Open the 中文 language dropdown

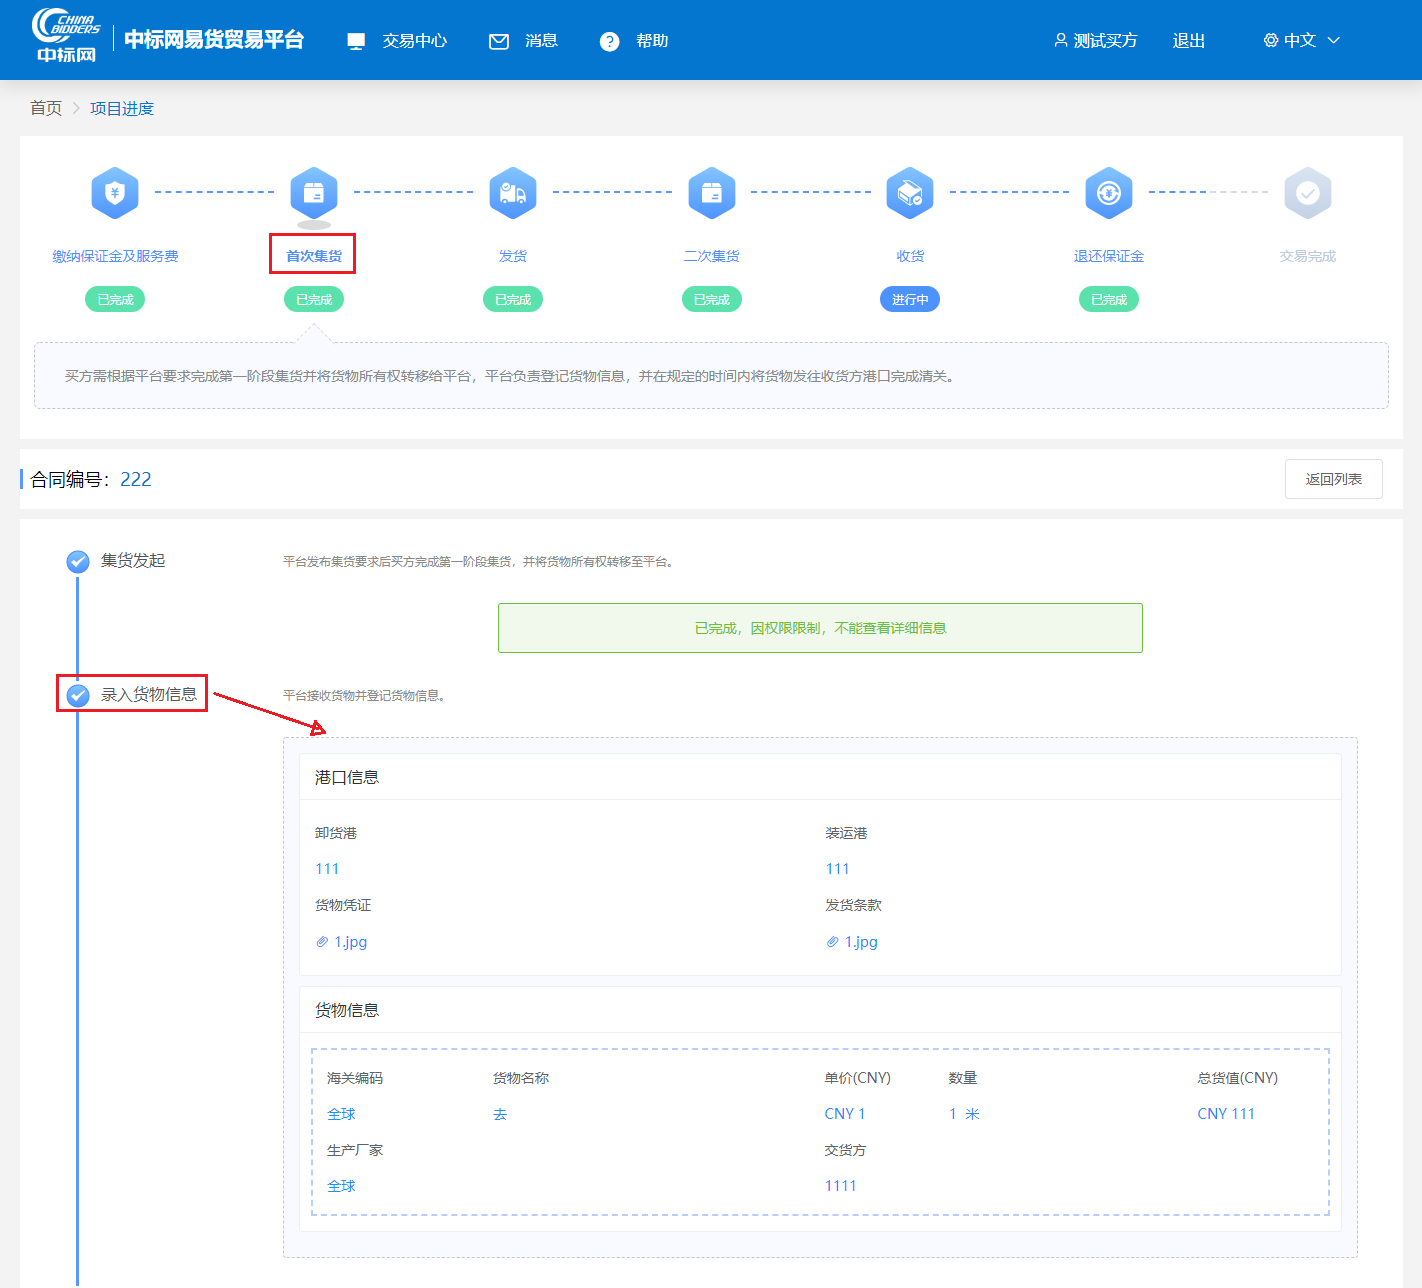coord(1301,41)
